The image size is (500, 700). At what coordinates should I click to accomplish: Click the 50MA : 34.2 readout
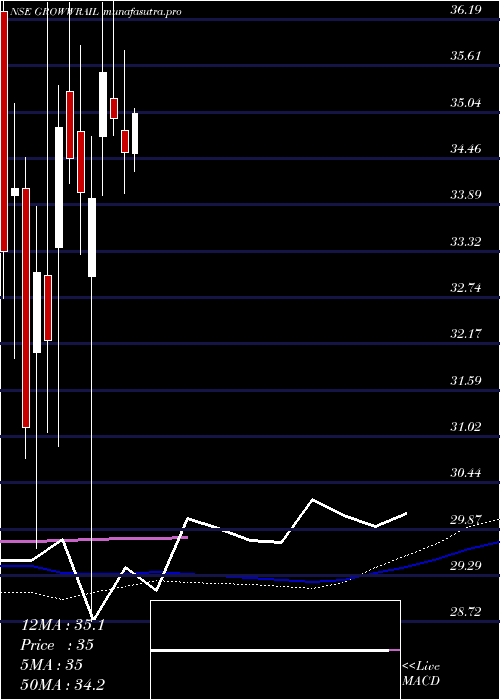[63, 684]
